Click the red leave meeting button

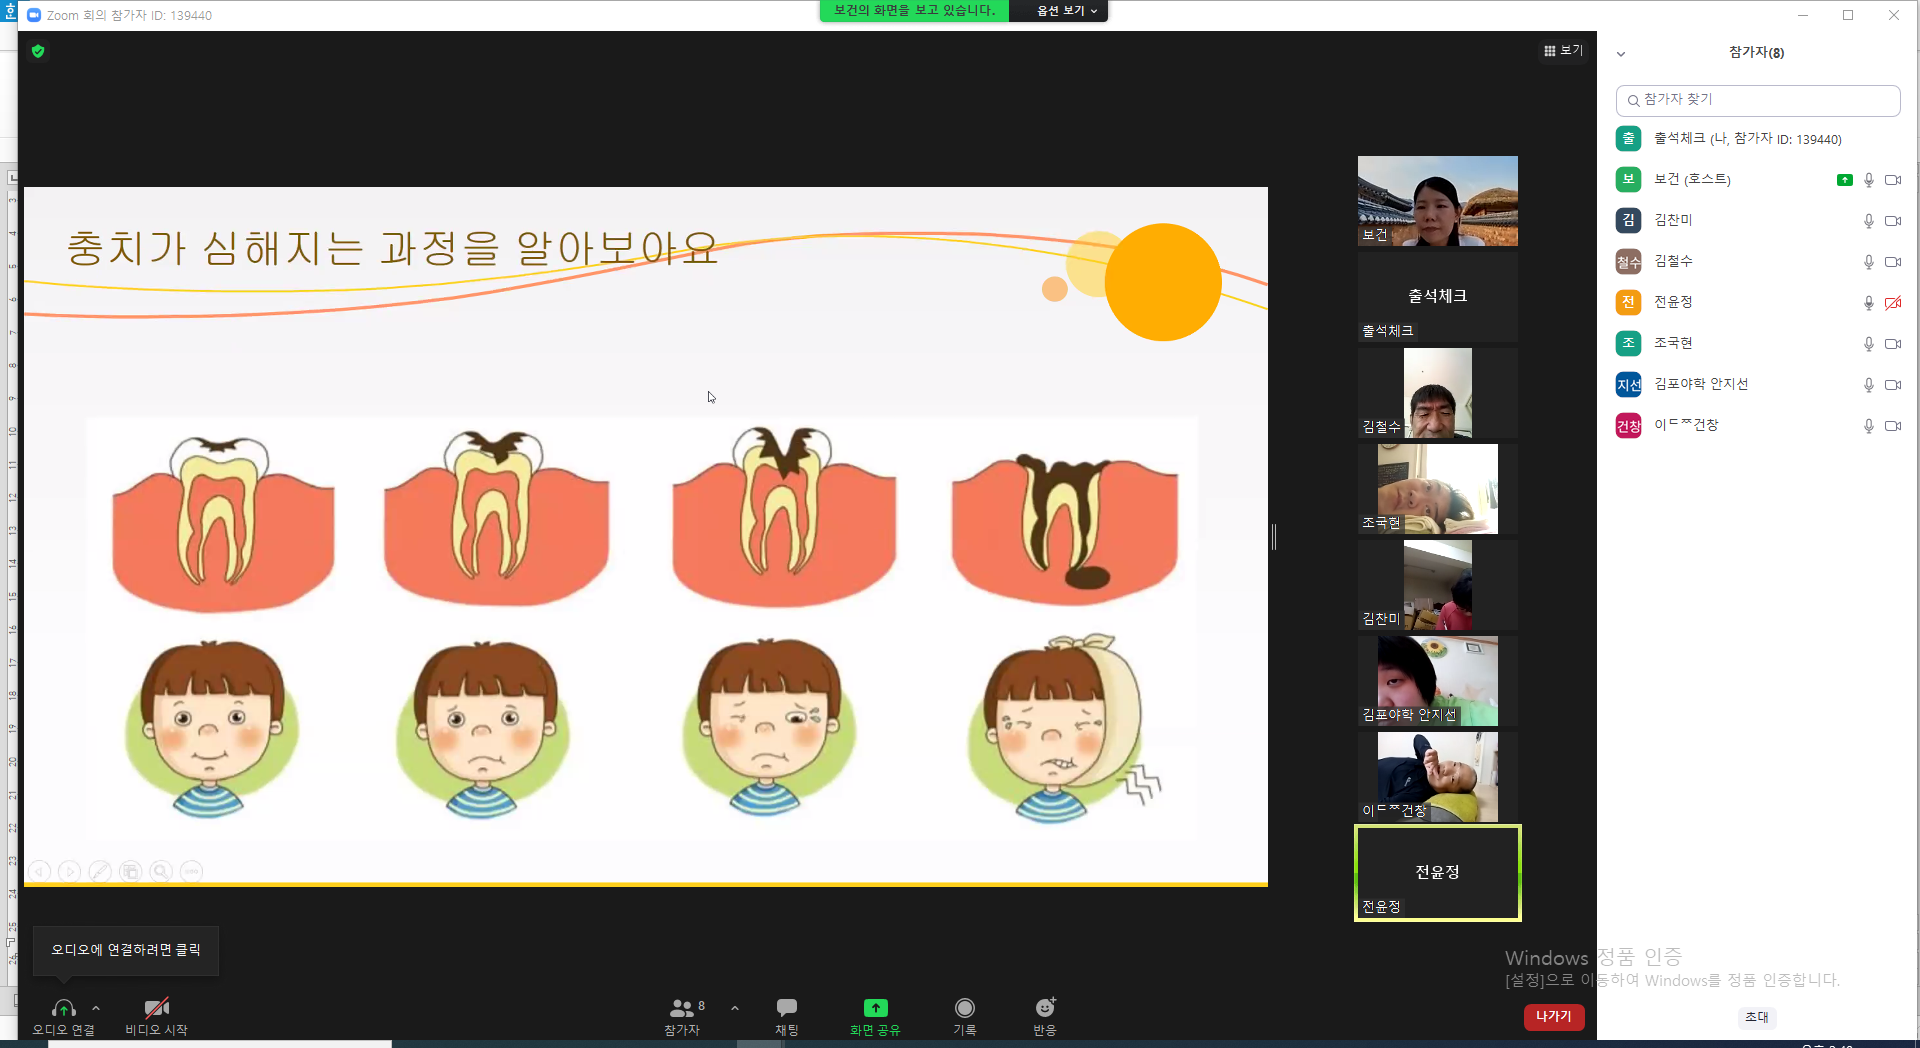pyautogui.click(x=1553, y=1016)
